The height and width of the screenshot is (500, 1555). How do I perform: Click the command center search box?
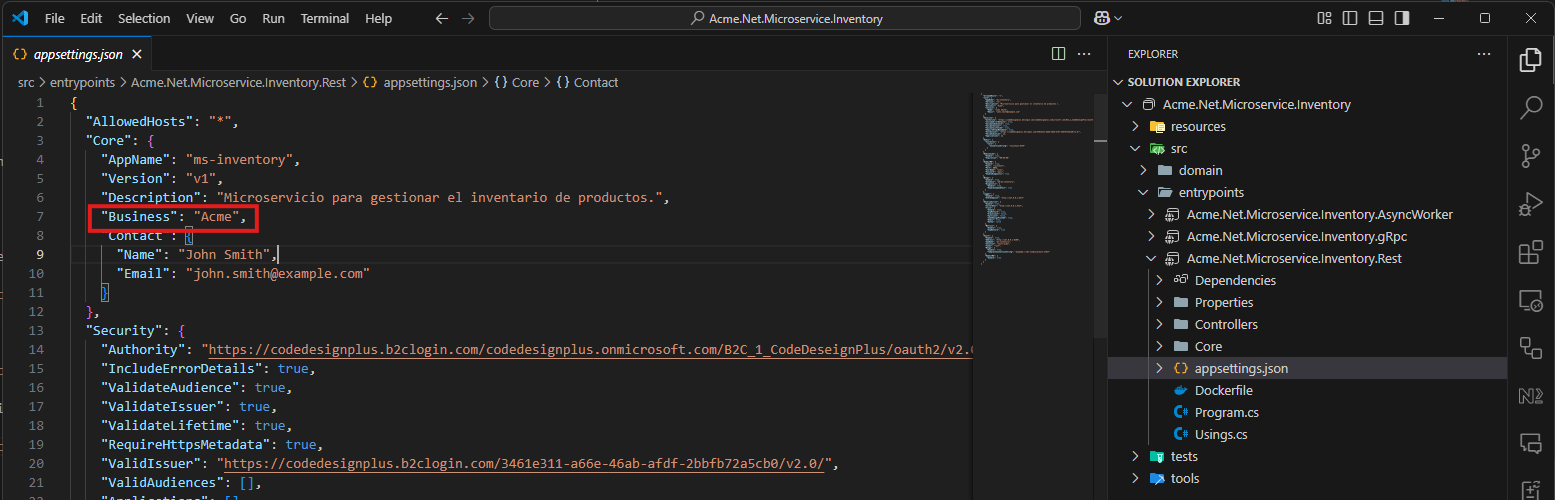coord(785,18)
